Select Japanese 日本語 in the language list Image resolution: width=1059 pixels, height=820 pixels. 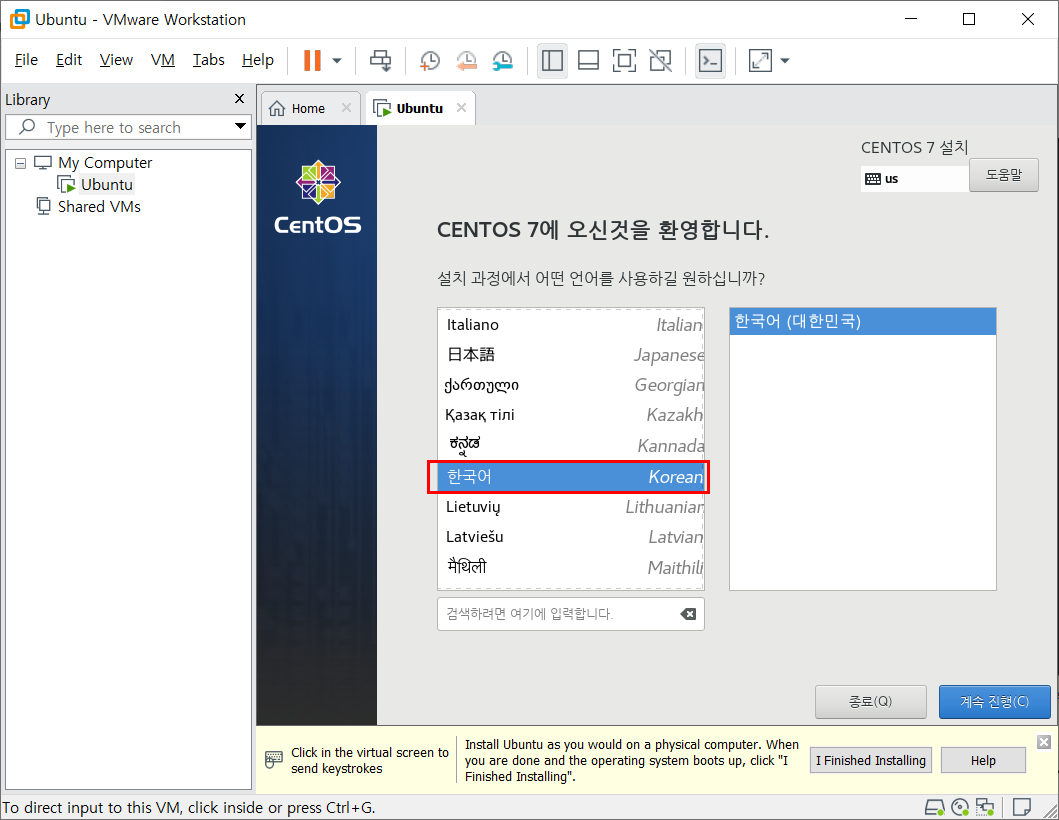[571, 355]
